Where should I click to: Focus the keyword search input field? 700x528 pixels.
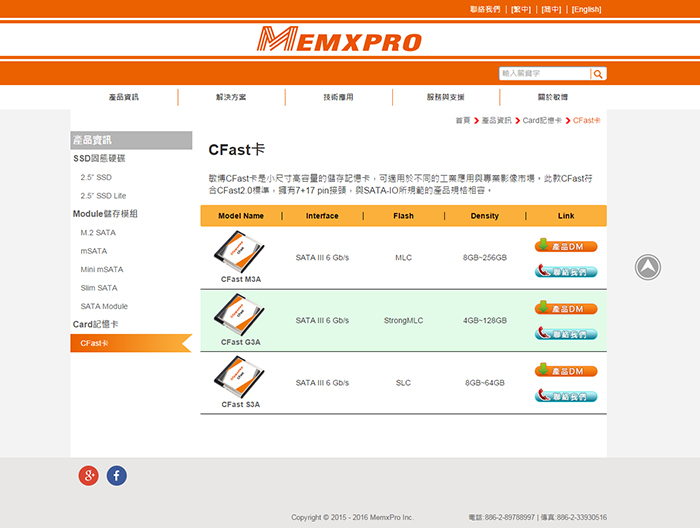pyautogui.click(x=545, y=74)
